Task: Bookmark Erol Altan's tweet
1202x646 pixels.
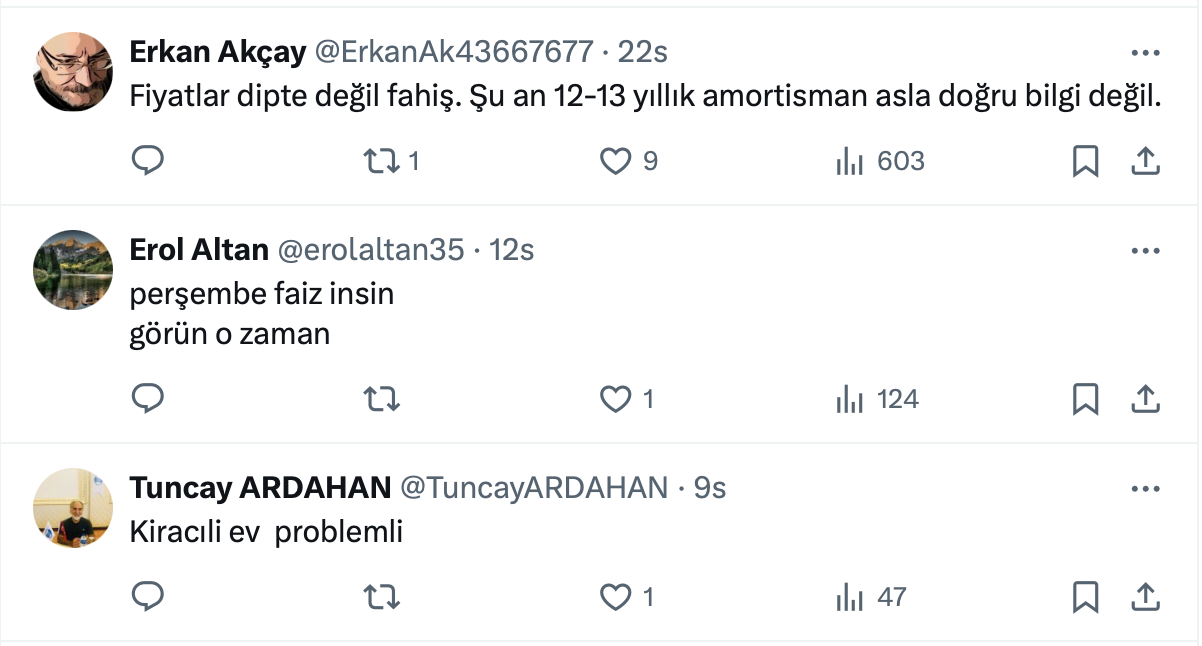Action: tap(1085, 399)
